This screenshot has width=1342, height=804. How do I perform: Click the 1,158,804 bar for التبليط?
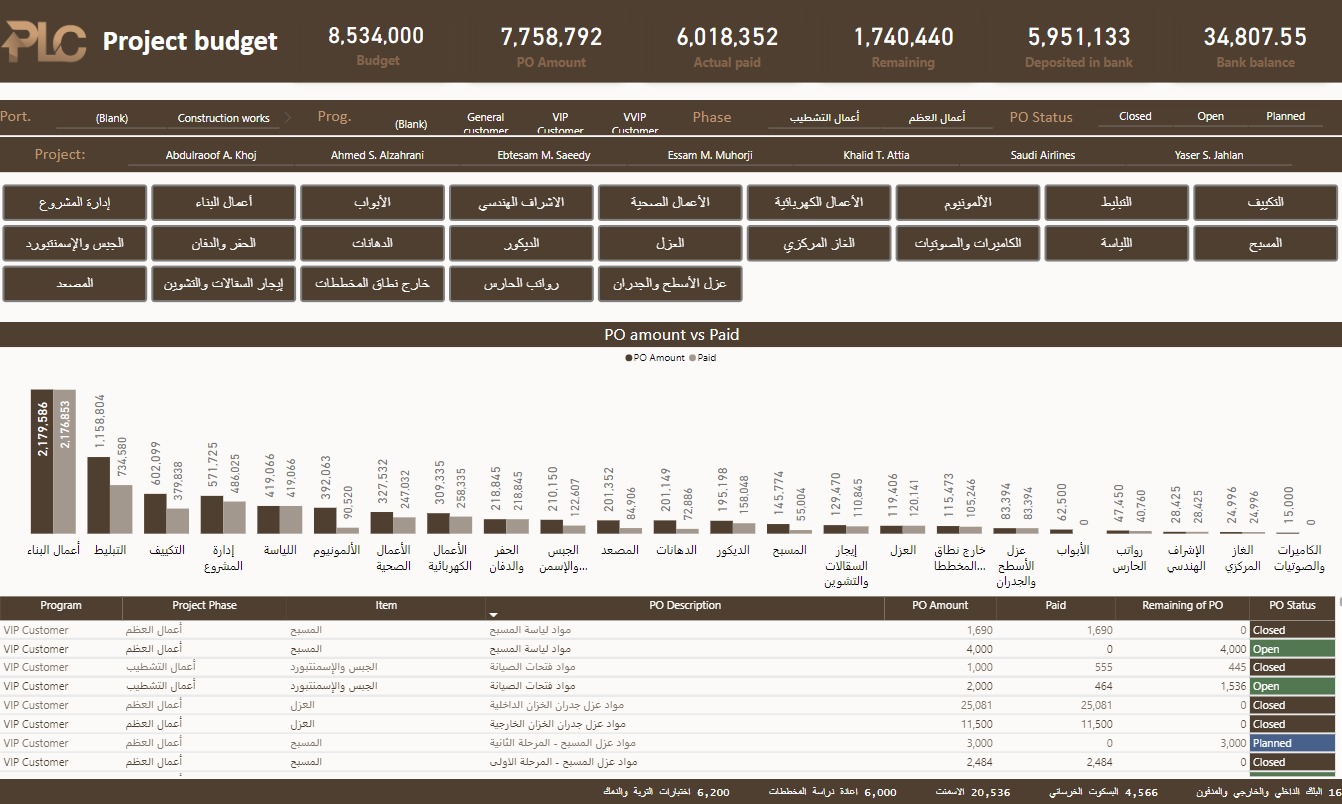[x=98, y=495]
